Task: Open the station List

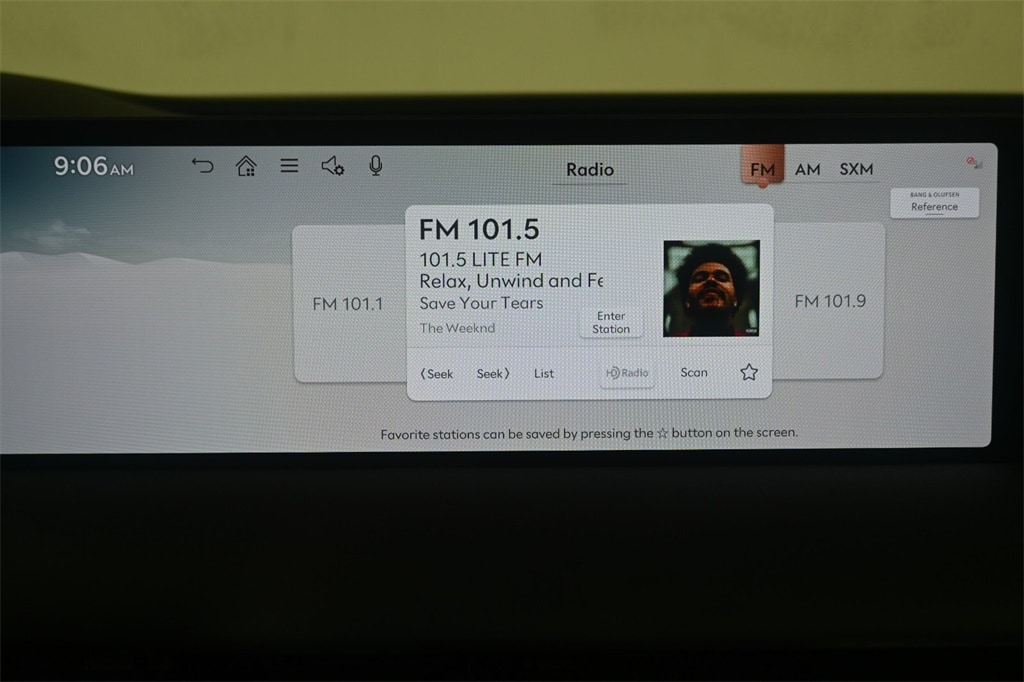Action: [543, 374]
